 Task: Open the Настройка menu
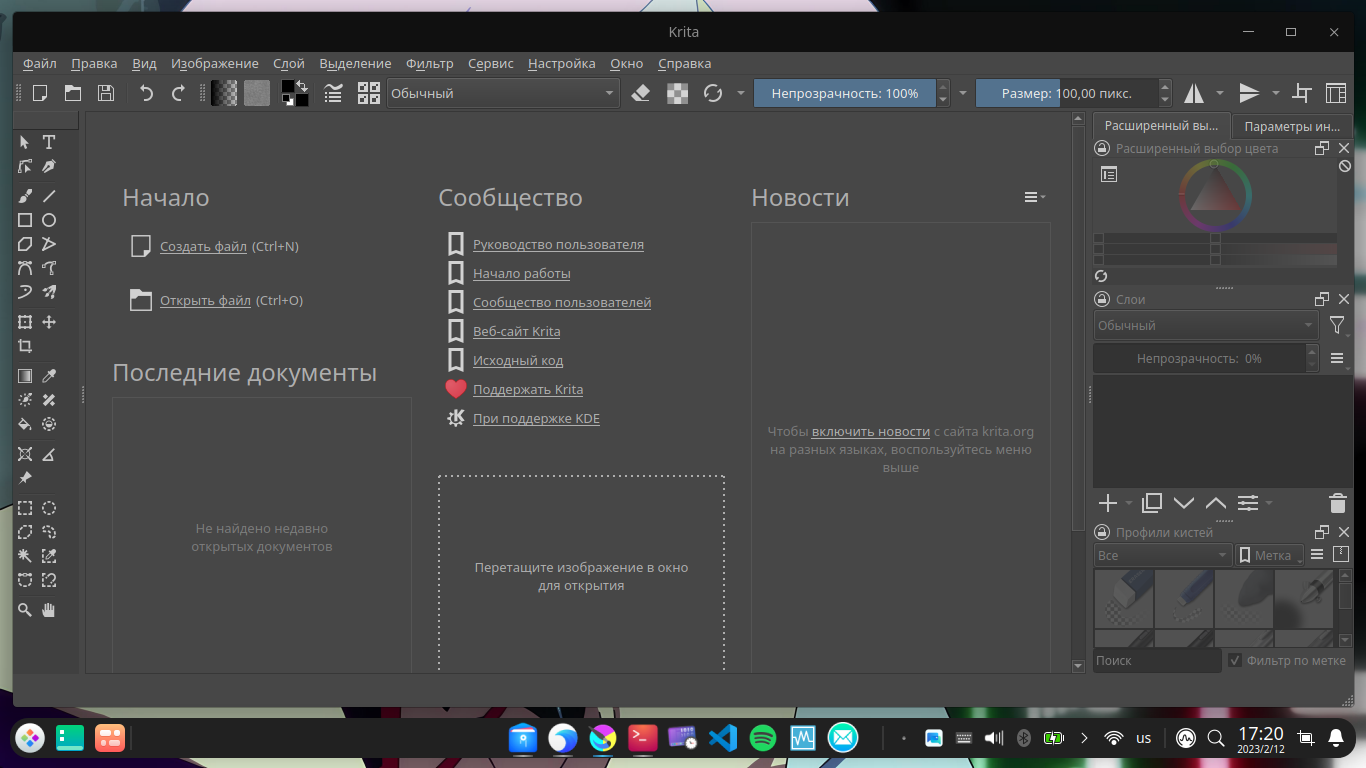coord(561,63)
